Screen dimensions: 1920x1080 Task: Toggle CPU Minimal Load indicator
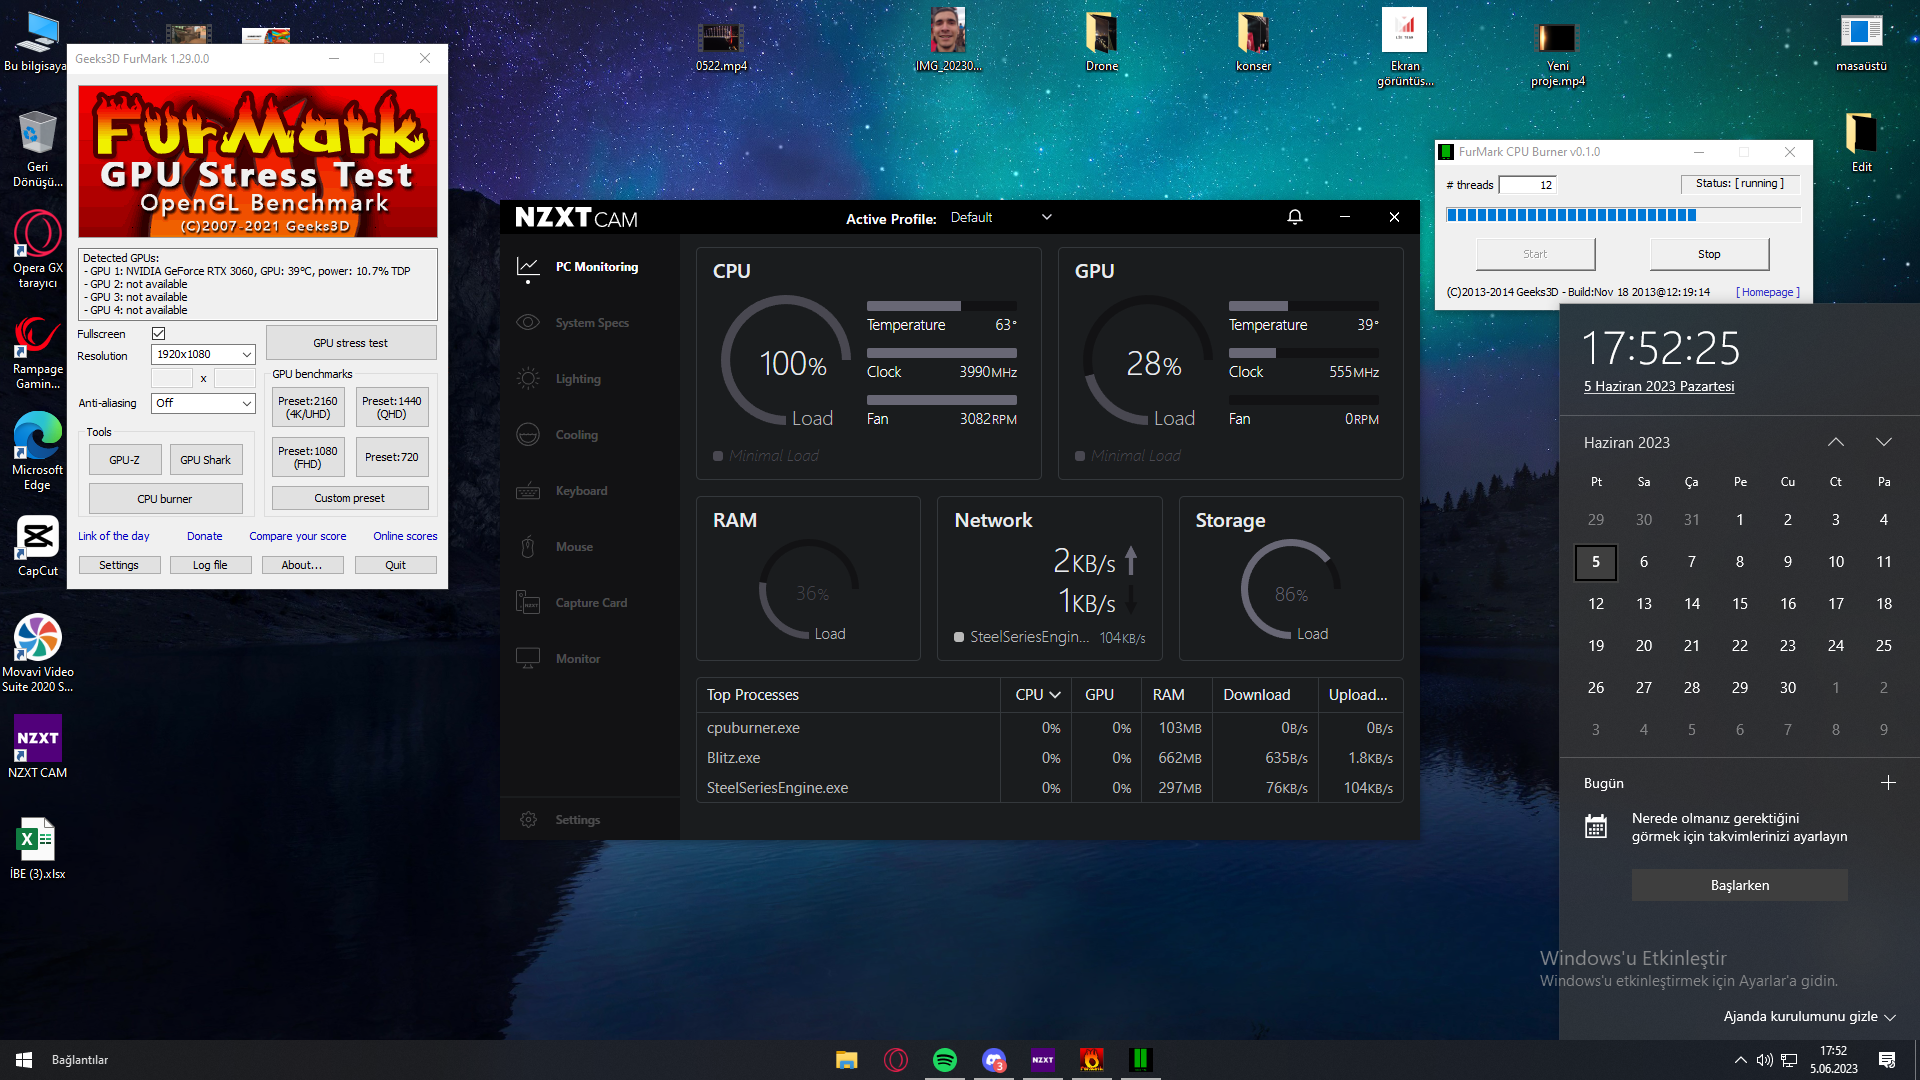coord(718,456)
